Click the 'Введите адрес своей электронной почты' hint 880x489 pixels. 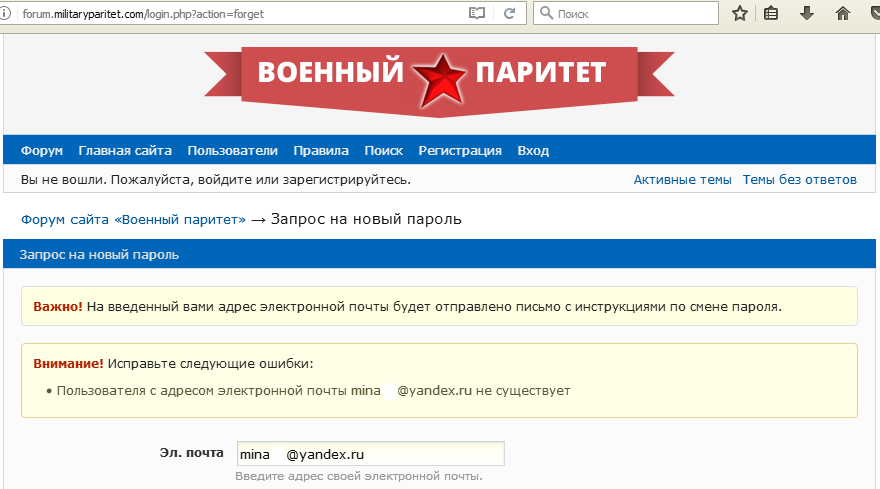click(359, 476)
